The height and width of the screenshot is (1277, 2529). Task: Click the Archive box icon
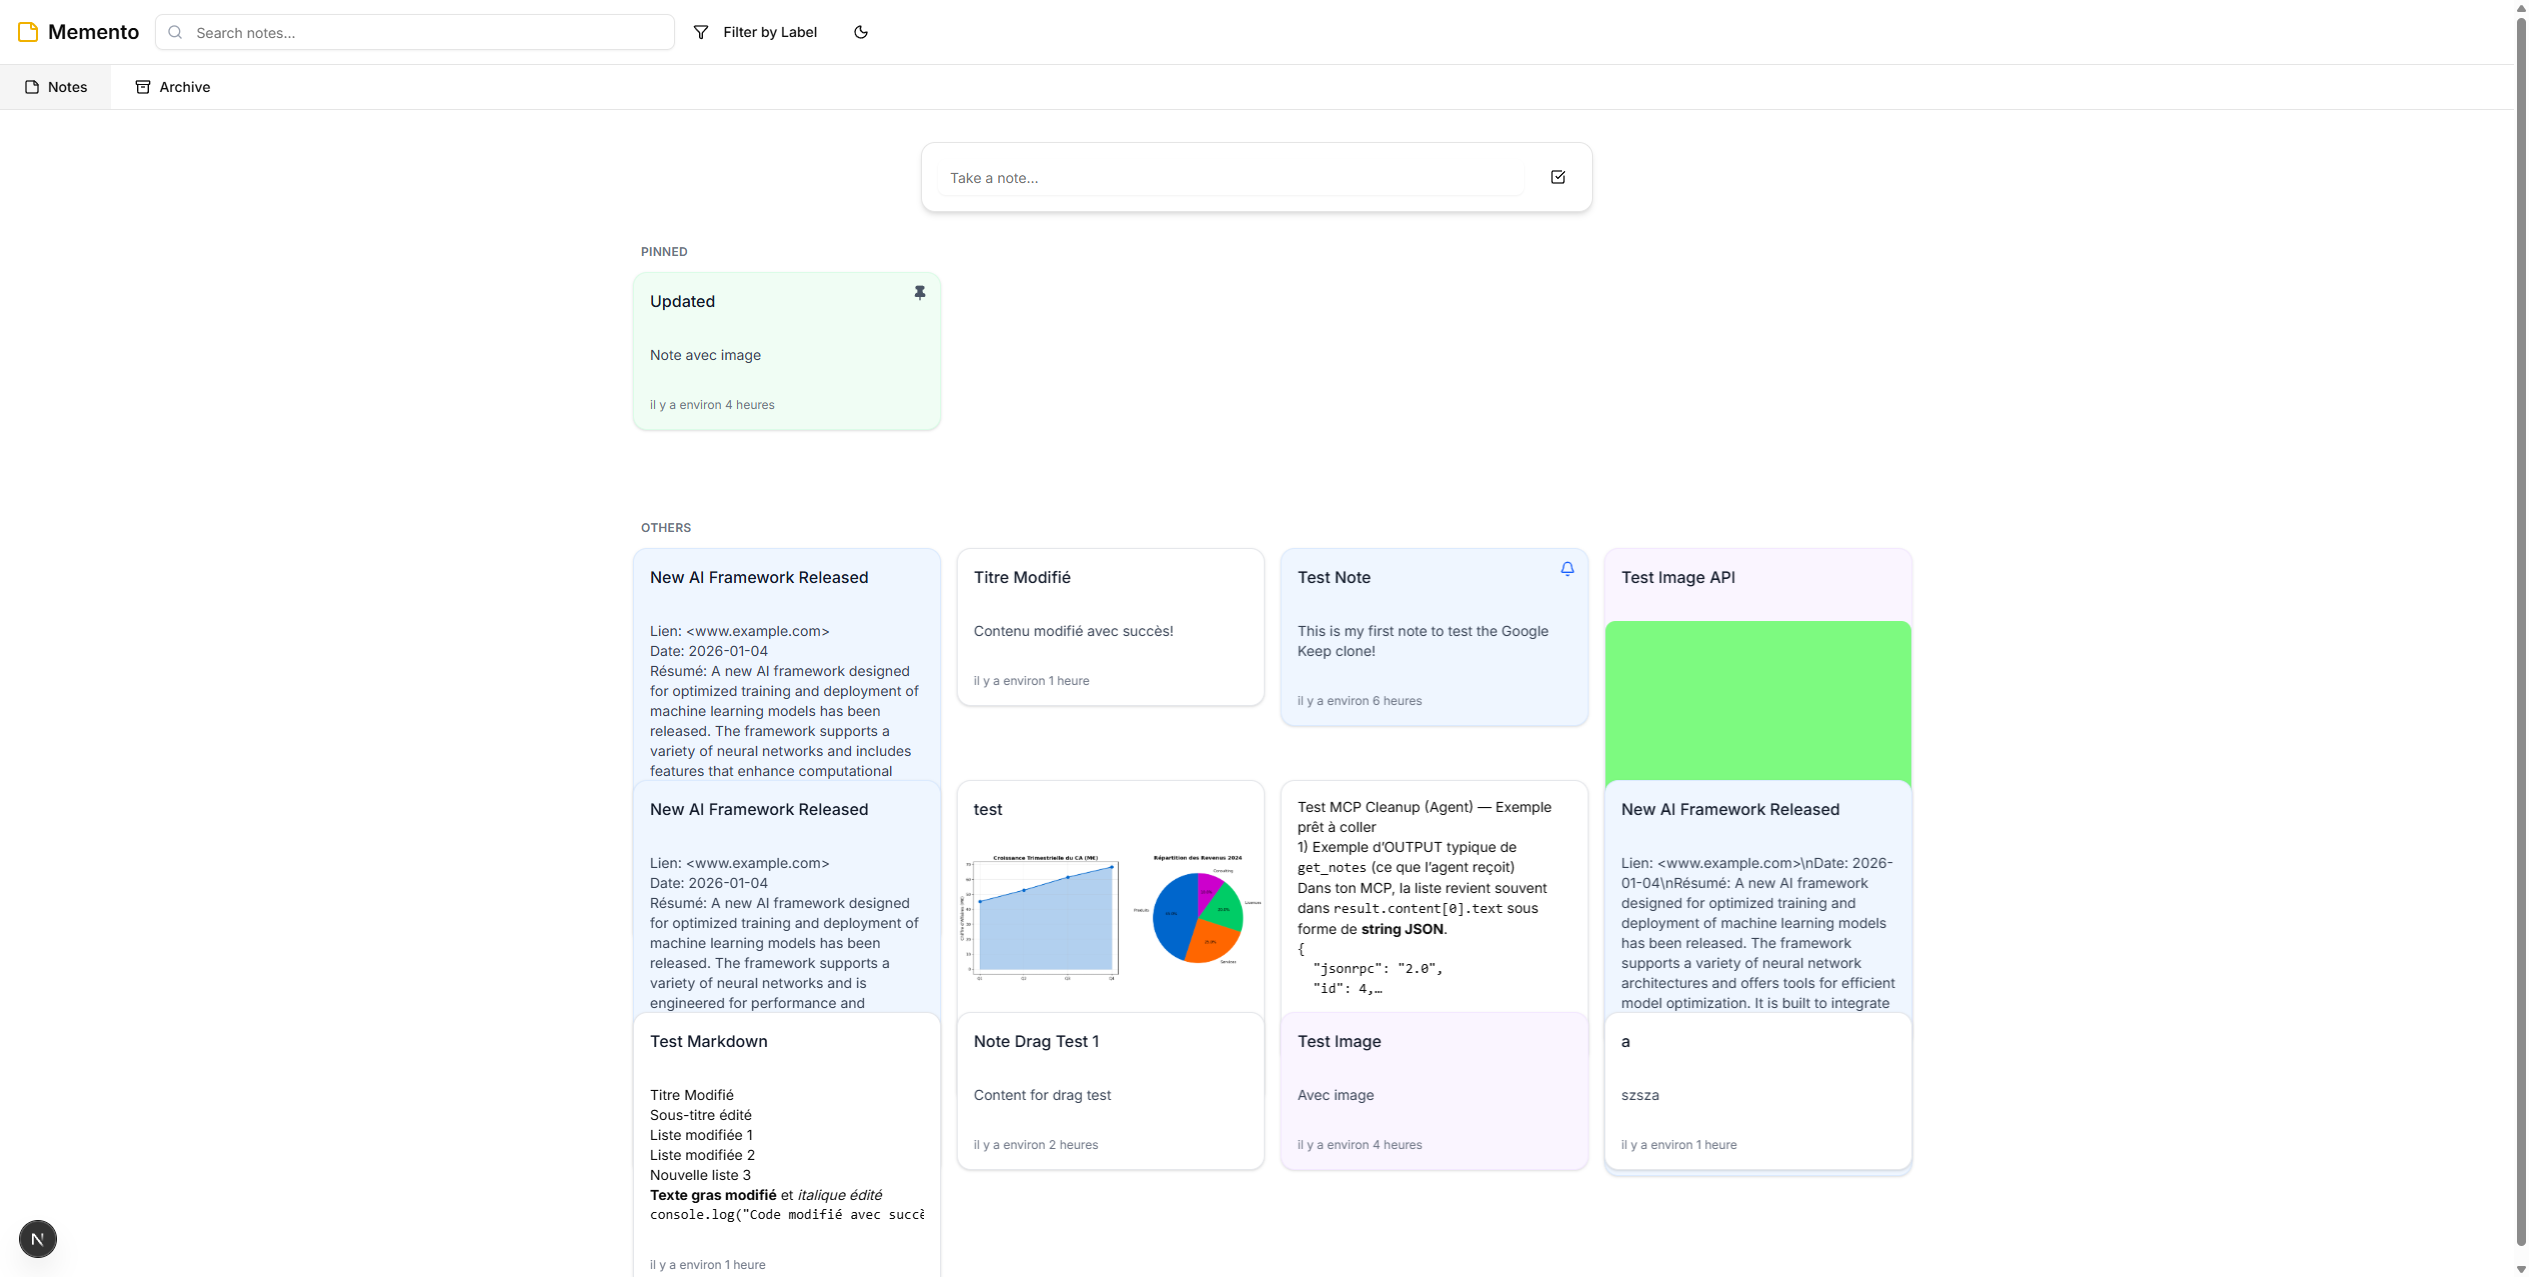click(143, 87)
